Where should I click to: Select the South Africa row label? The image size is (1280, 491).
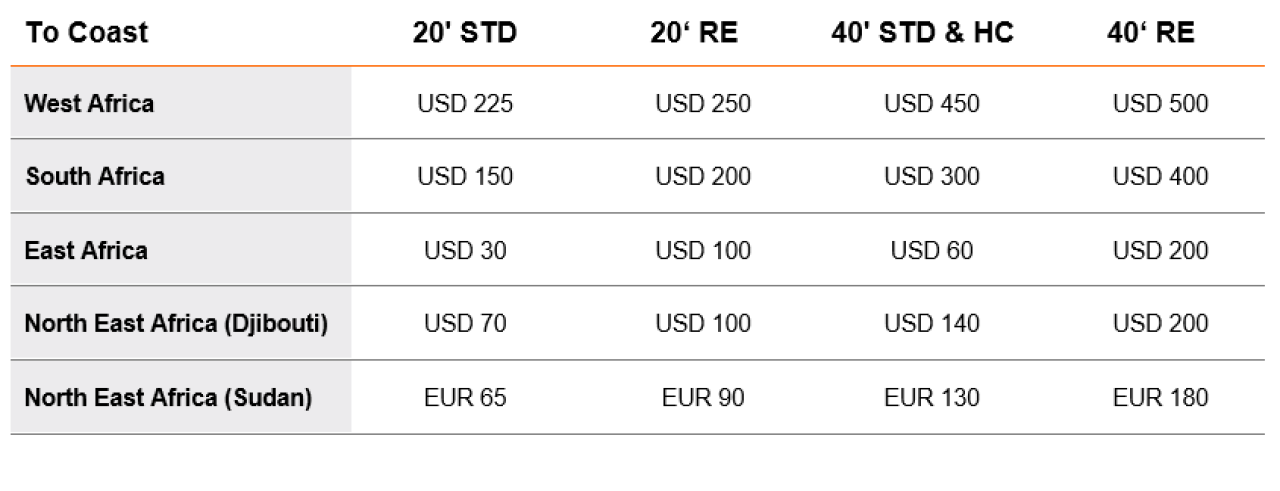95,177
